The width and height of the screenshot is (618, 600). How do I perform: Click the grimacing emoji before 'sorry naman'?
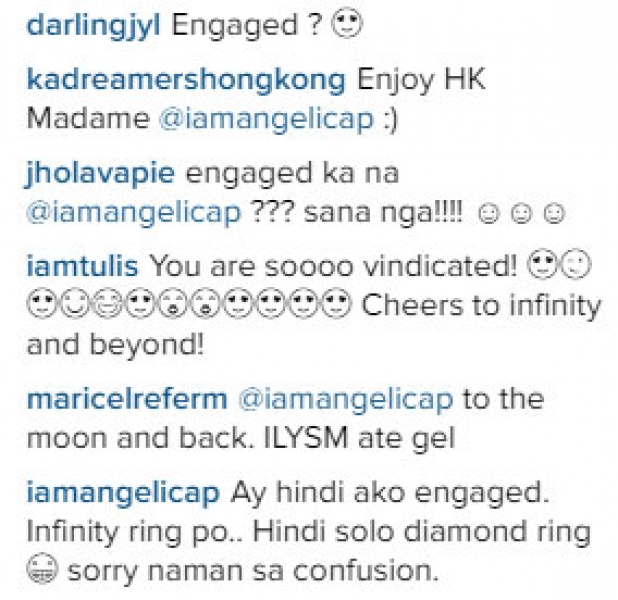(x=42, y=569)
